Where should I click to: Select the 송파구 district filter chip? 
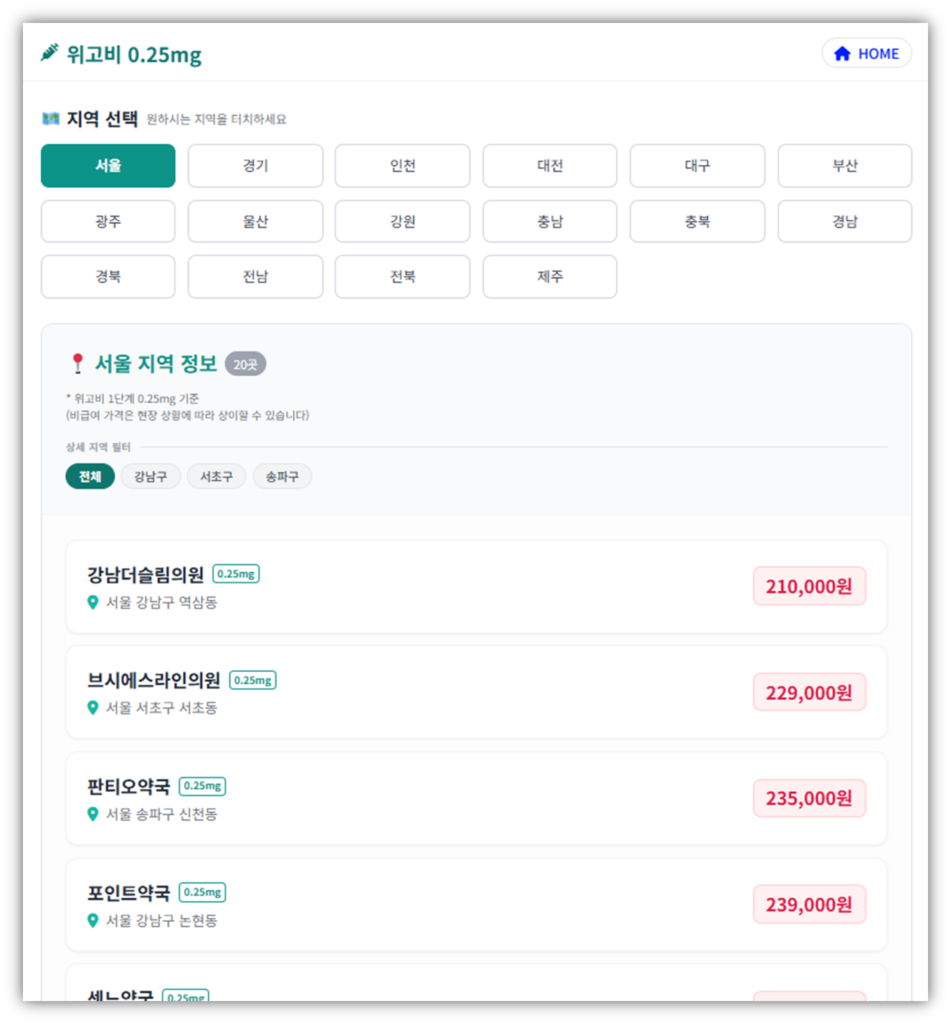click(281, 476)
